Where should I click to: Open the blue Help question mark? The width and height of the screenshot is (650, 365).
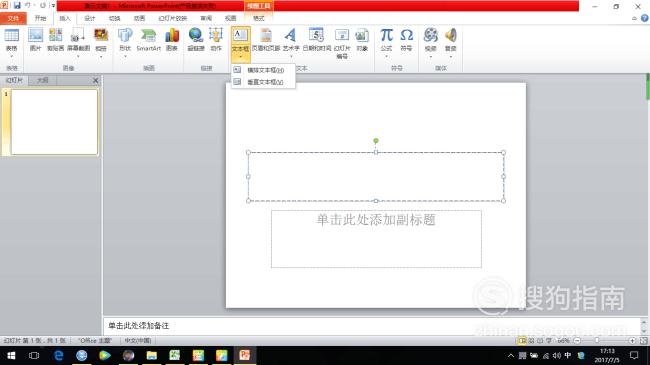coord(644,18)
